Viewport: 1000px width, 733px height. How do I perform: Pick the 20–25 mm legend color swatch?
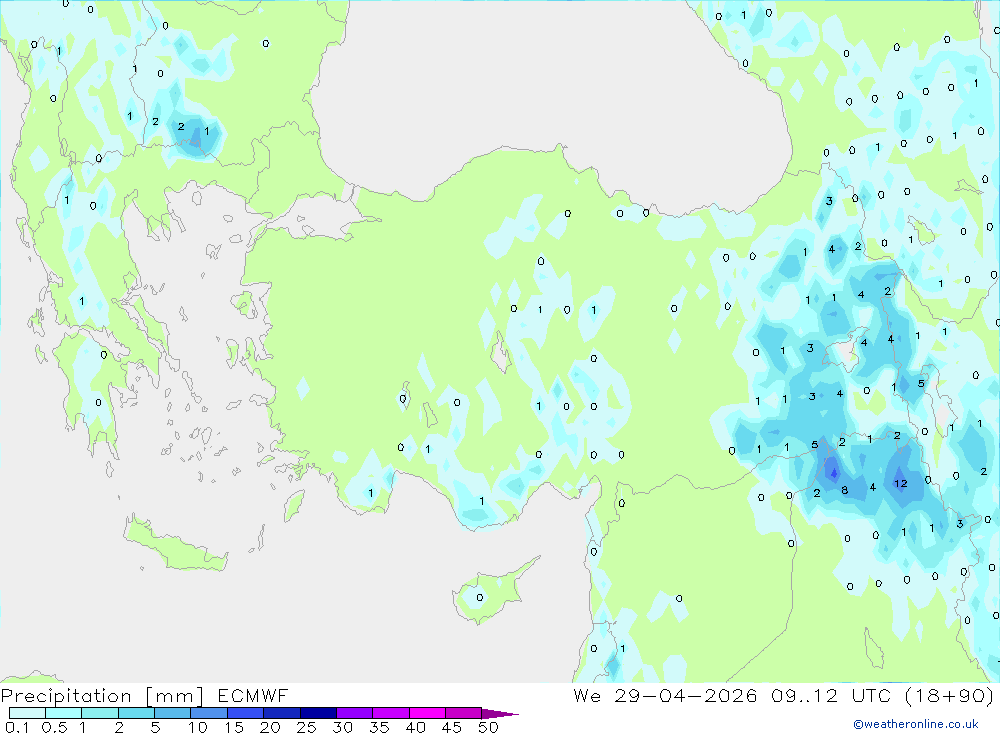282,713
